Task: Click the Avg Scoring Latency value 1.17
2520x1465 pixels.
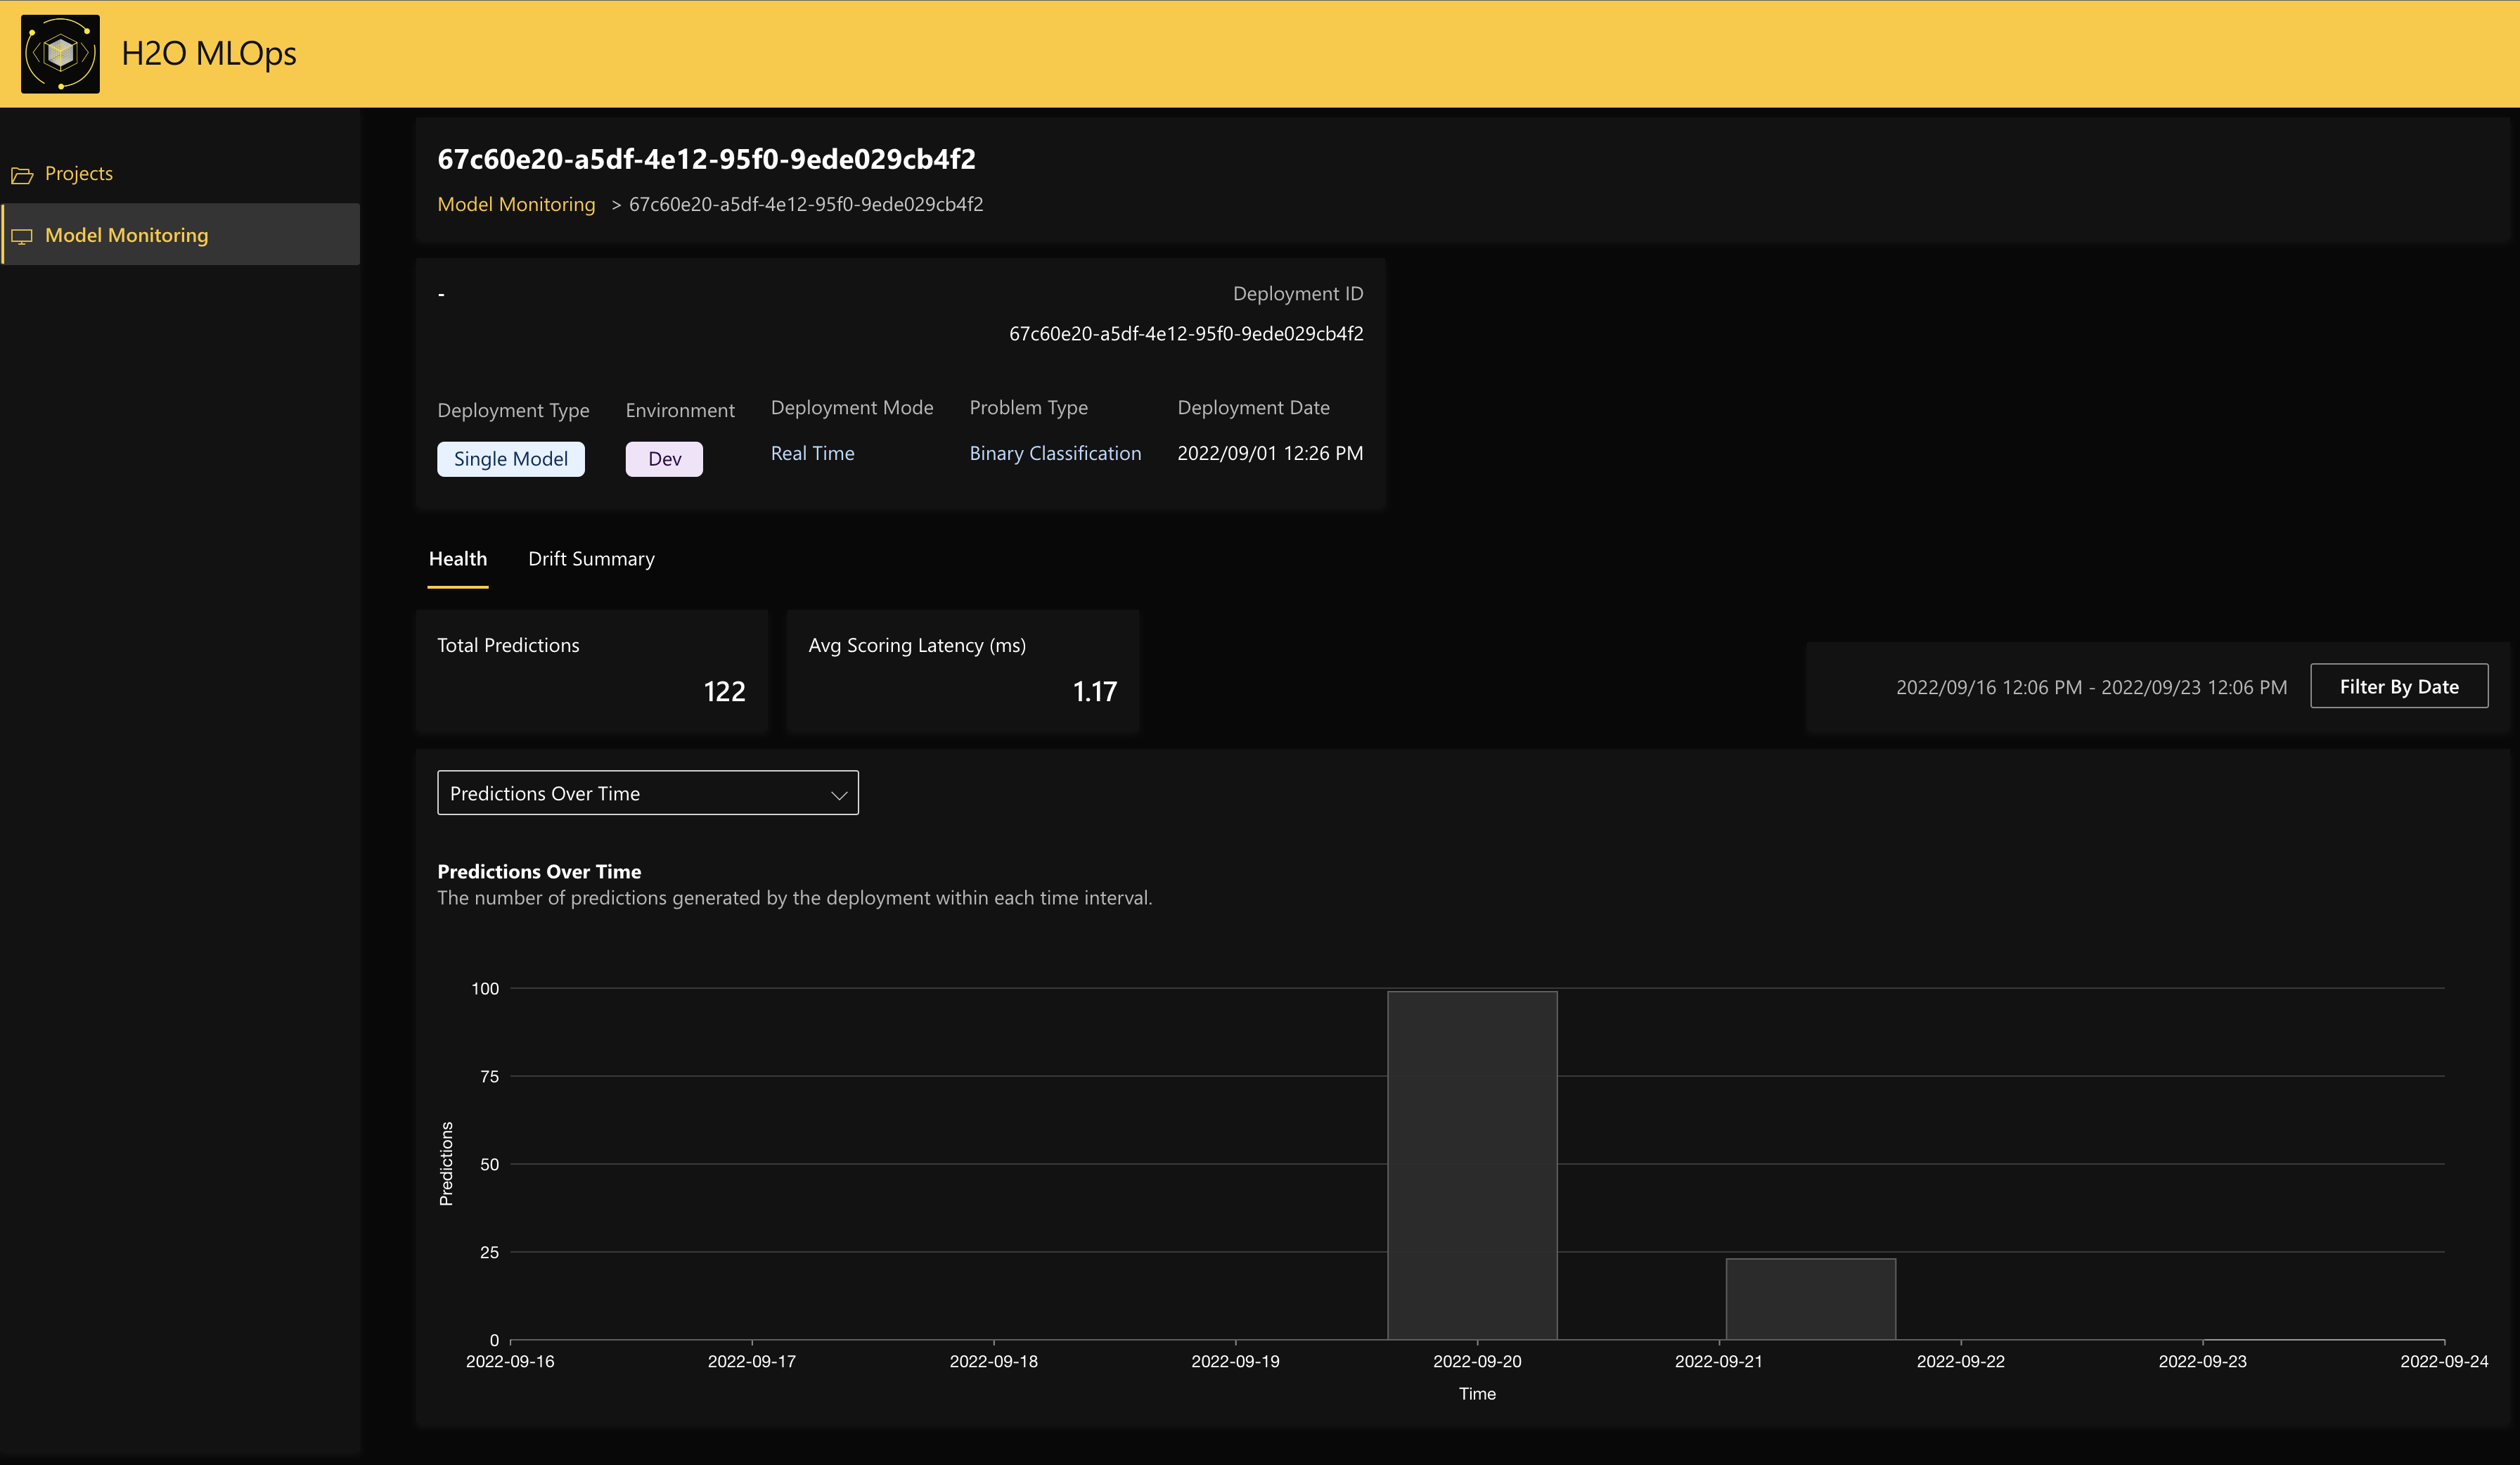Action: click(1094, 691)
